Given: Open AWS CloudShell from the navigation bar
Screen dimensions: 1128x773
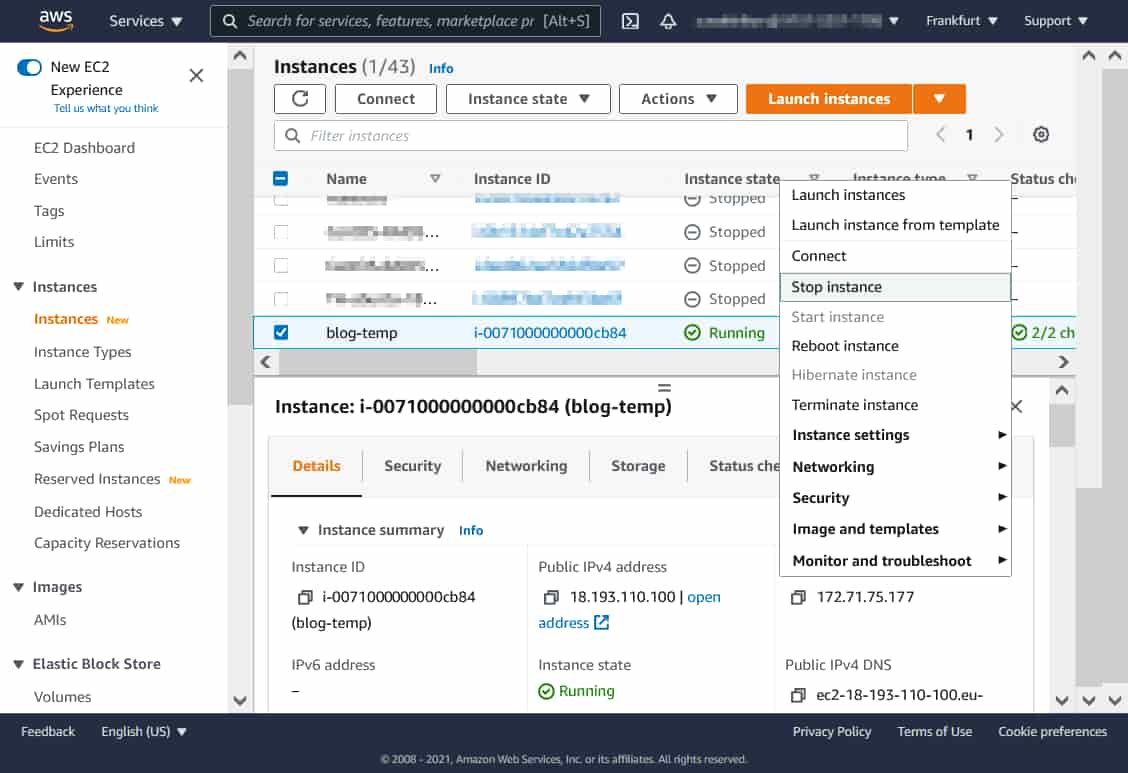Looking at the screenshot, I should tap(630, 20).
